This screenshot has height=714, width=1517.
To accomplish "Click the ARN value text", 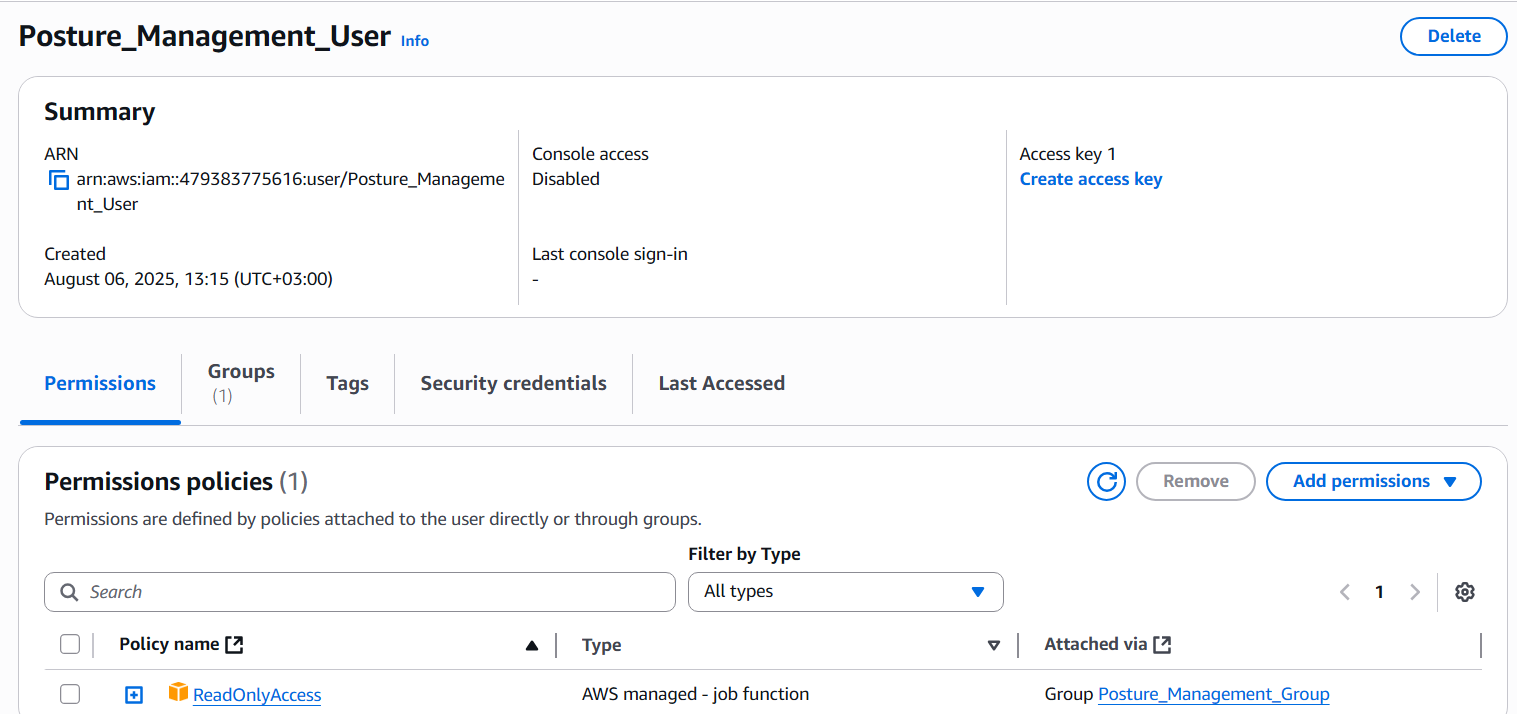I will pyautogui.click(x=290, y=192).
